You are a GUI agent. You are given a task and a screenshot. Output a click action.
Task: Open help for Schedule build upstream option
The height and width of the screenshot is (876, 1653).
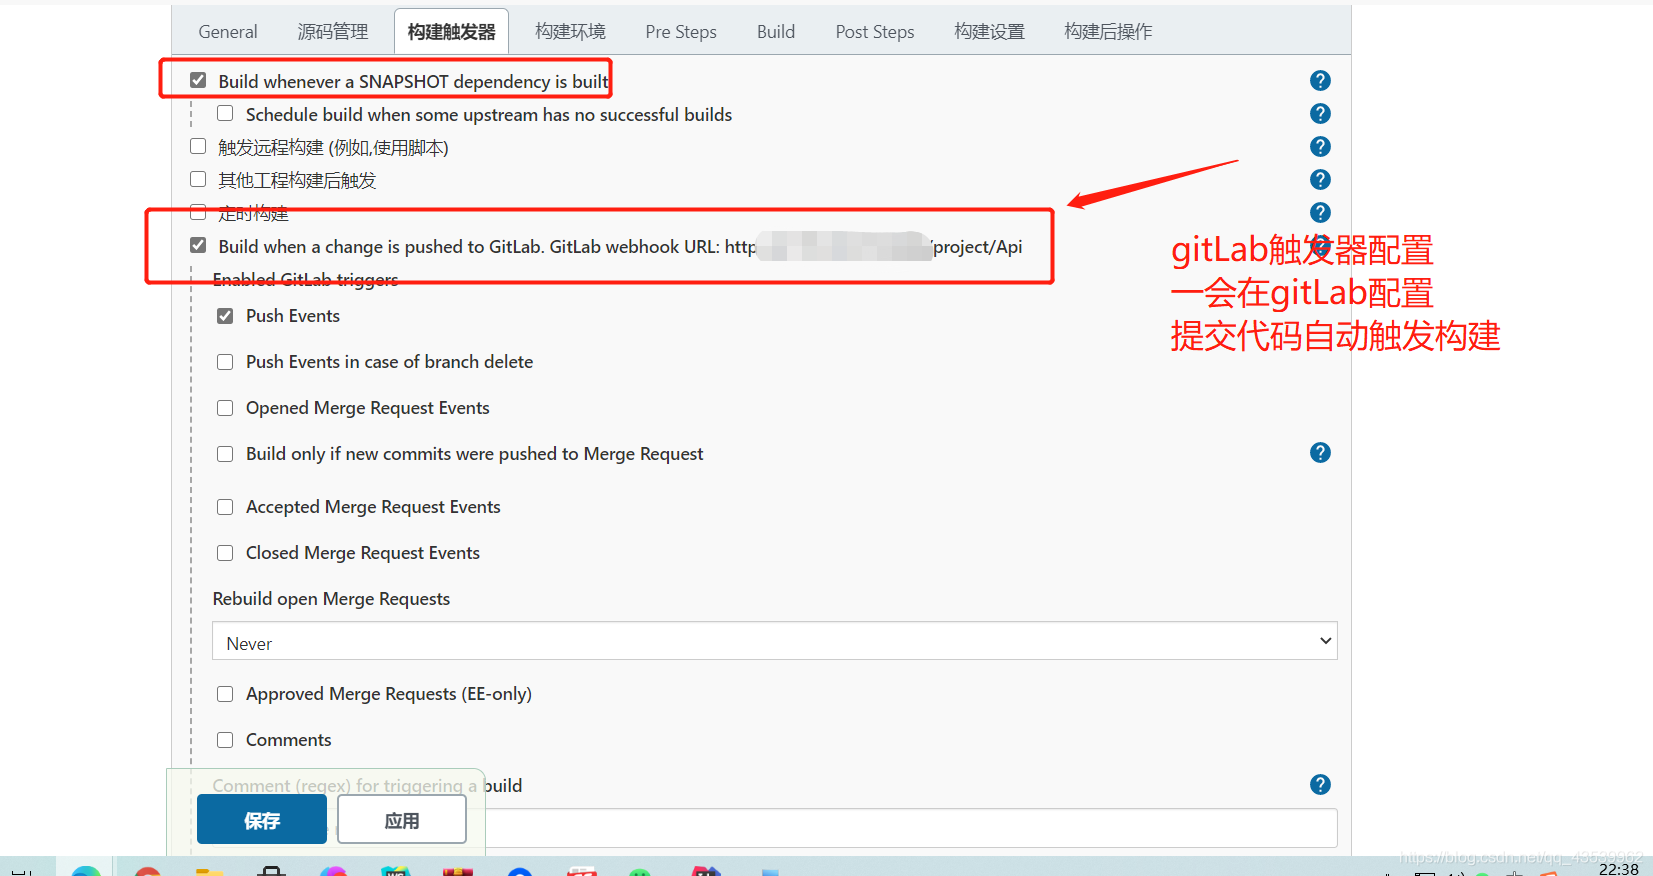[x=1320, y=114]
